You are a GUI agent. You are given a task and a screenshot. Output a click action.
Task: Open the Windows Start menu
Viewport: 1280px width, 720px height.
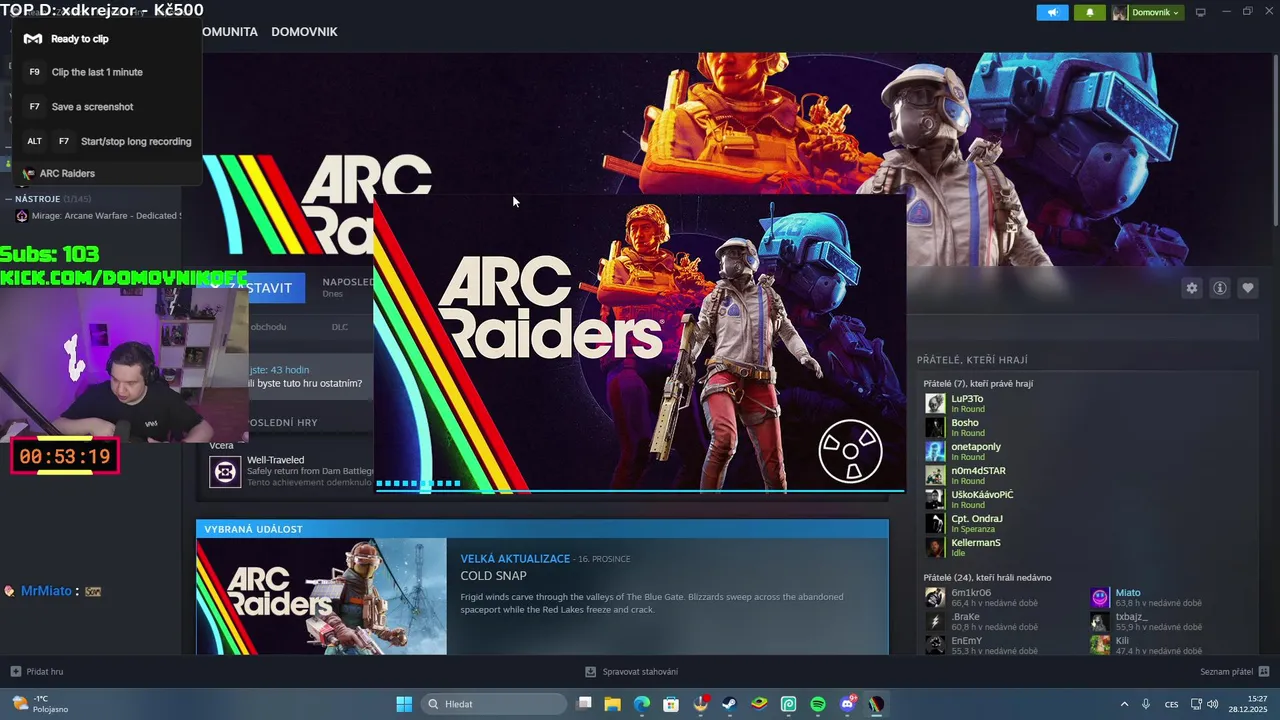404,704
